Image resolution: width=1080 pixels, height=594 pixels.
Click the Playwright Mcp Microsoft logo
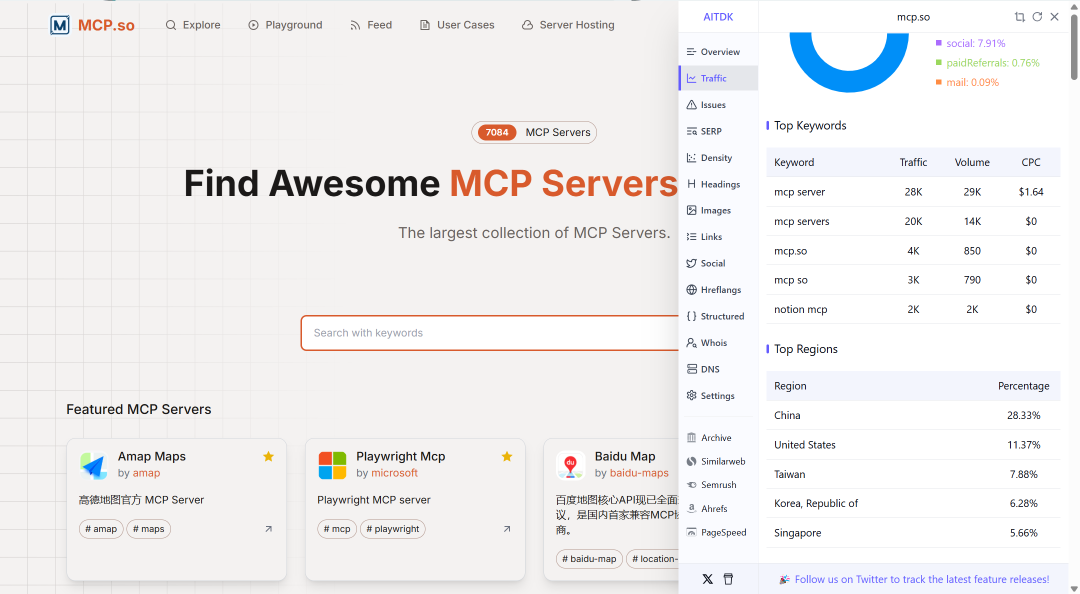332,465
